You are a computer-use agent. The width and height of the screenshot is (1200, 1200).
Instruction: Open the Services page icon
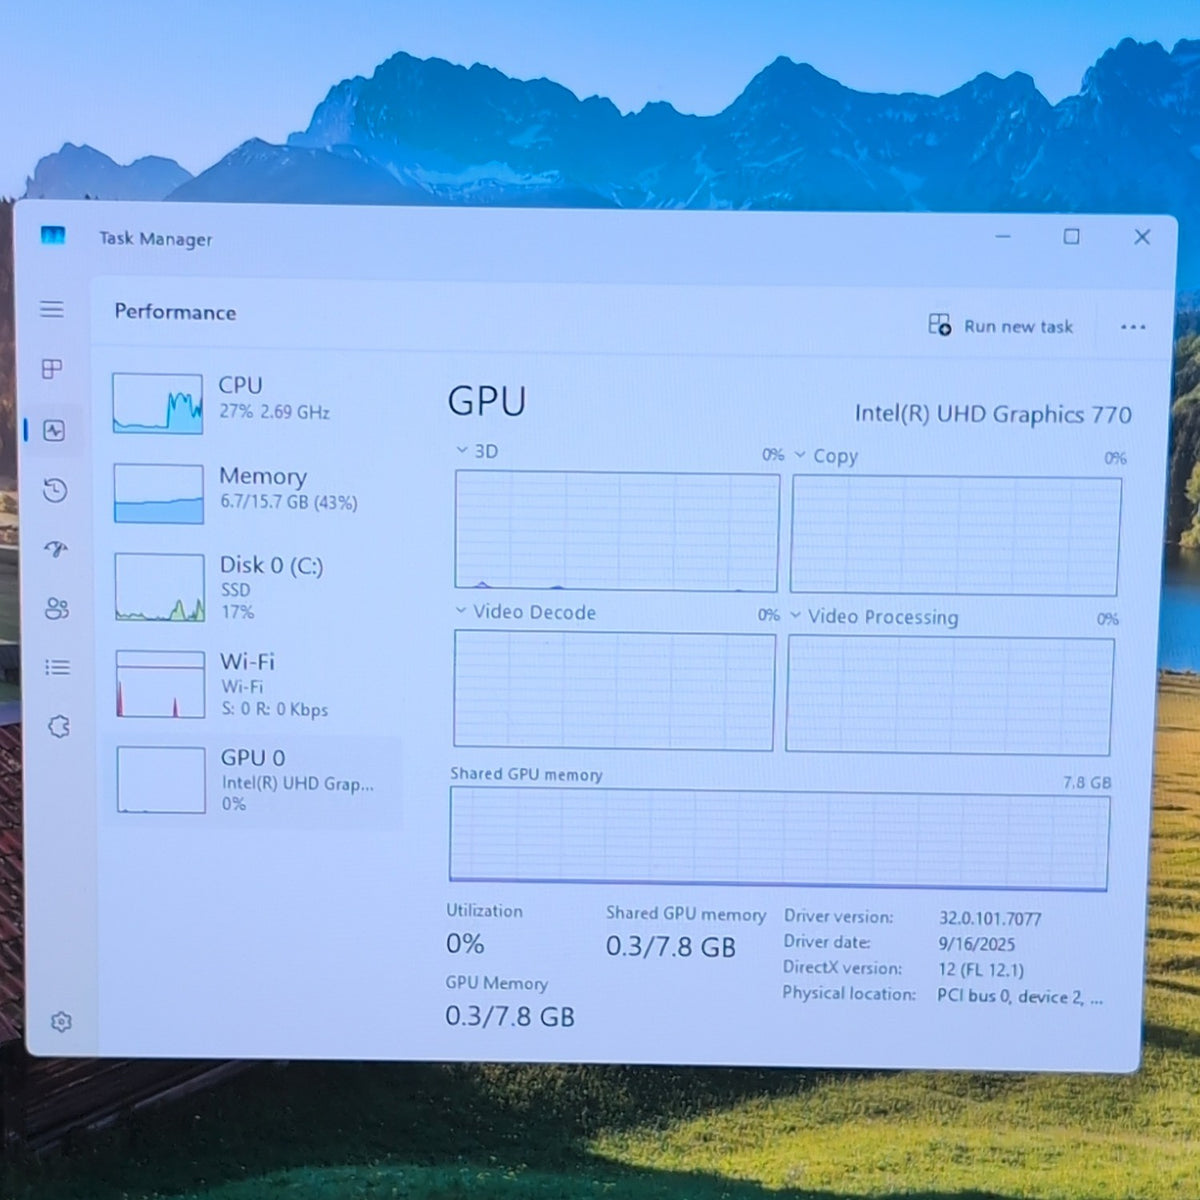(59, 726)
